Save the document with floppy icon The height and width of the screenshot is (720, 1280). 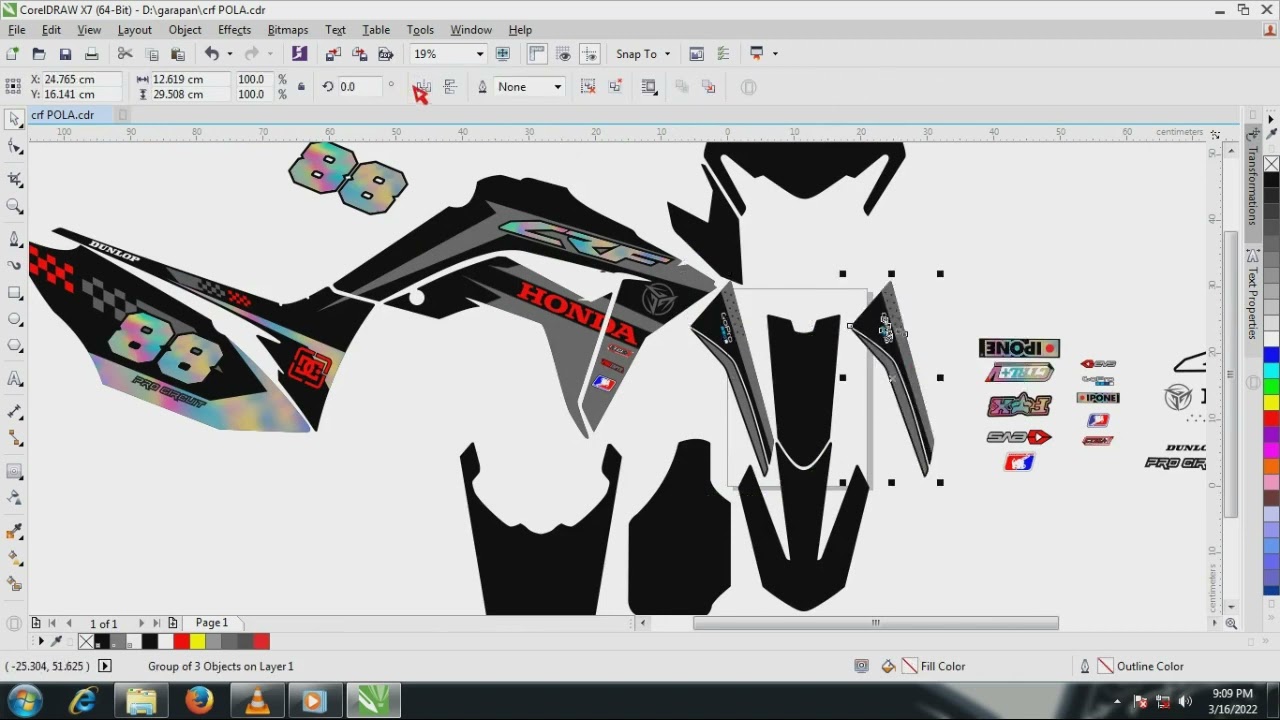[65, 54]
